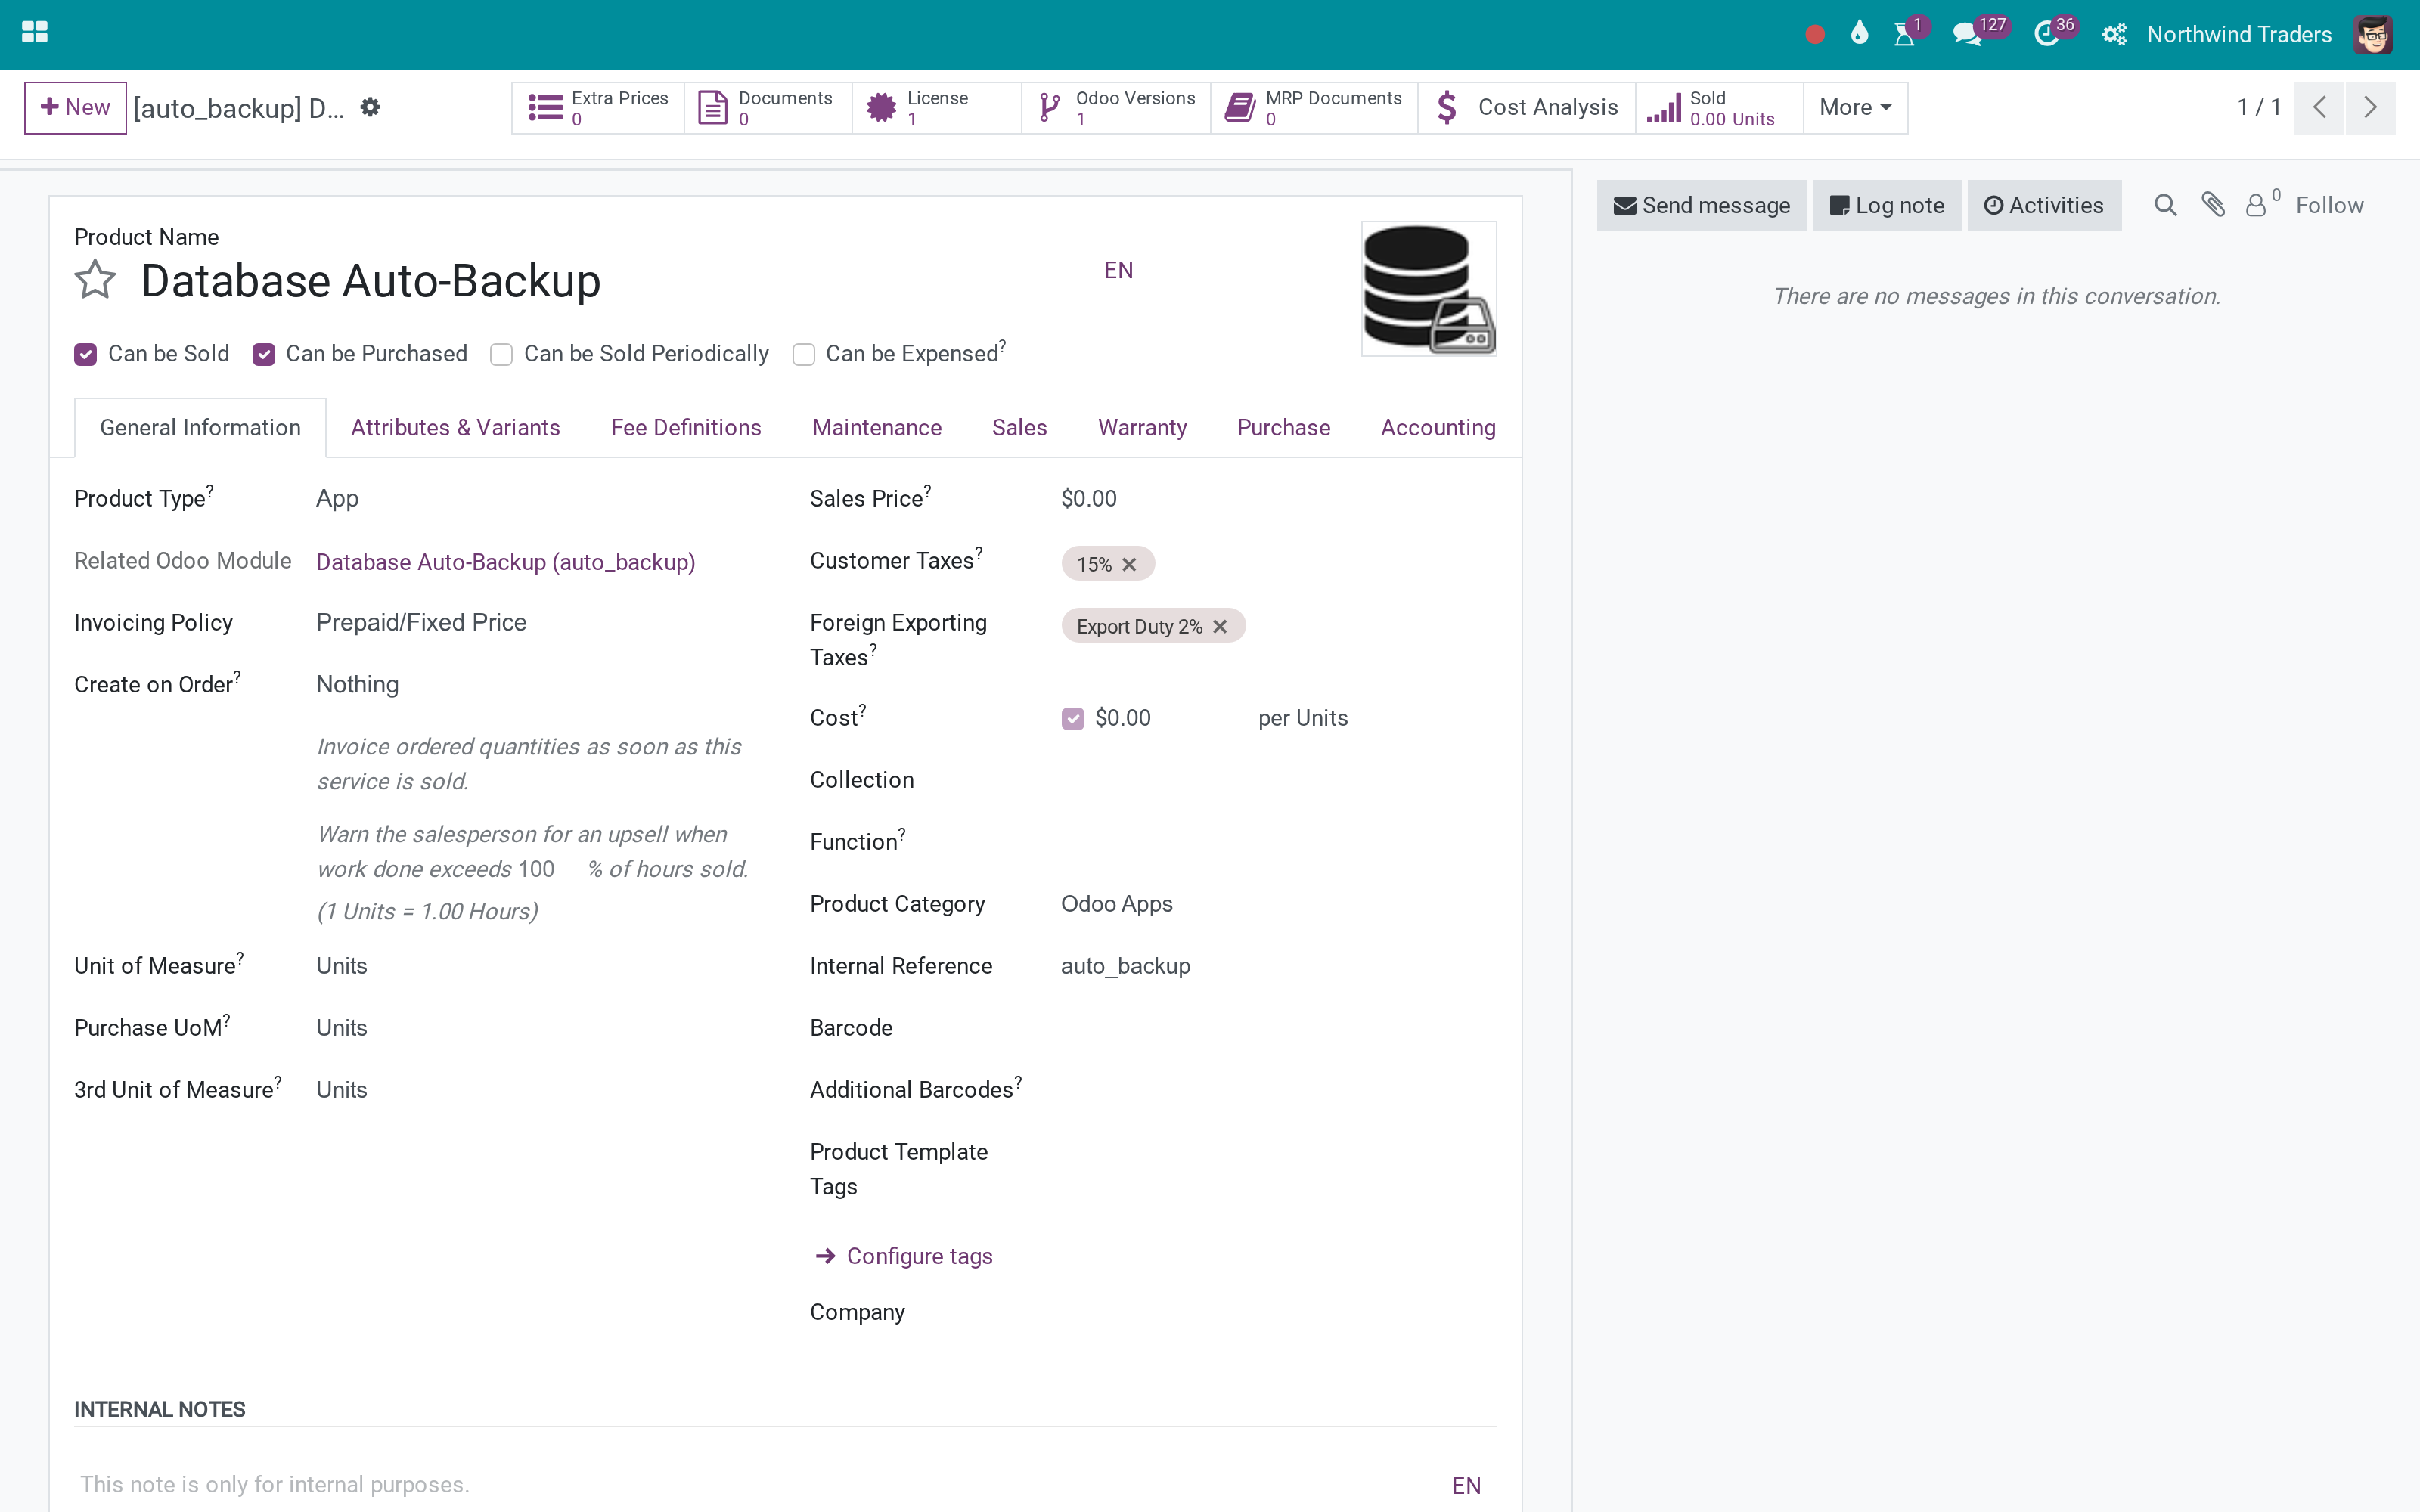Open Database Auto-Backup (auto_backup) module link

tap(505, 562)
